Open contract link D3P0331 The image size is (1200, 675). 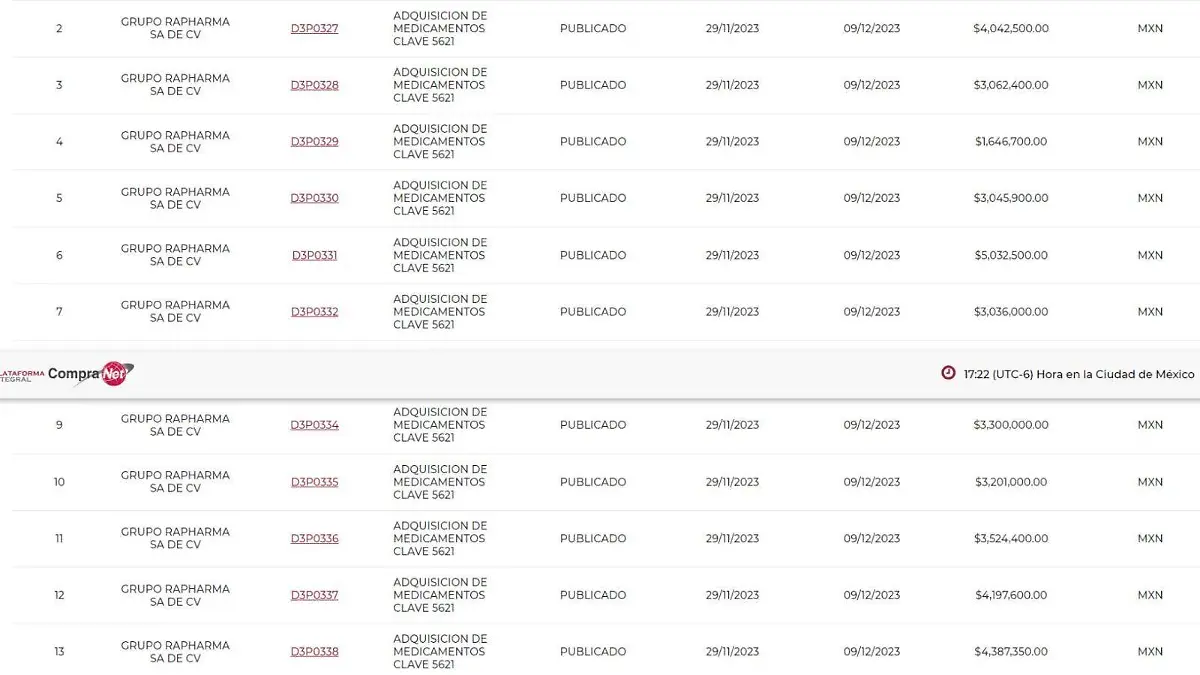point(314,255)
